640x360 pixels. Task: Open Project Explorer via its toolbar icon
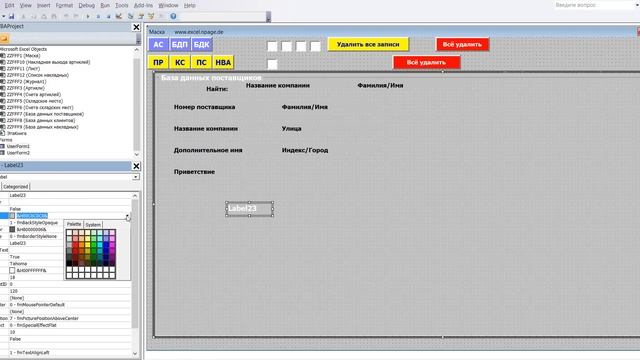pyautogui.click(x=131, y=16)
